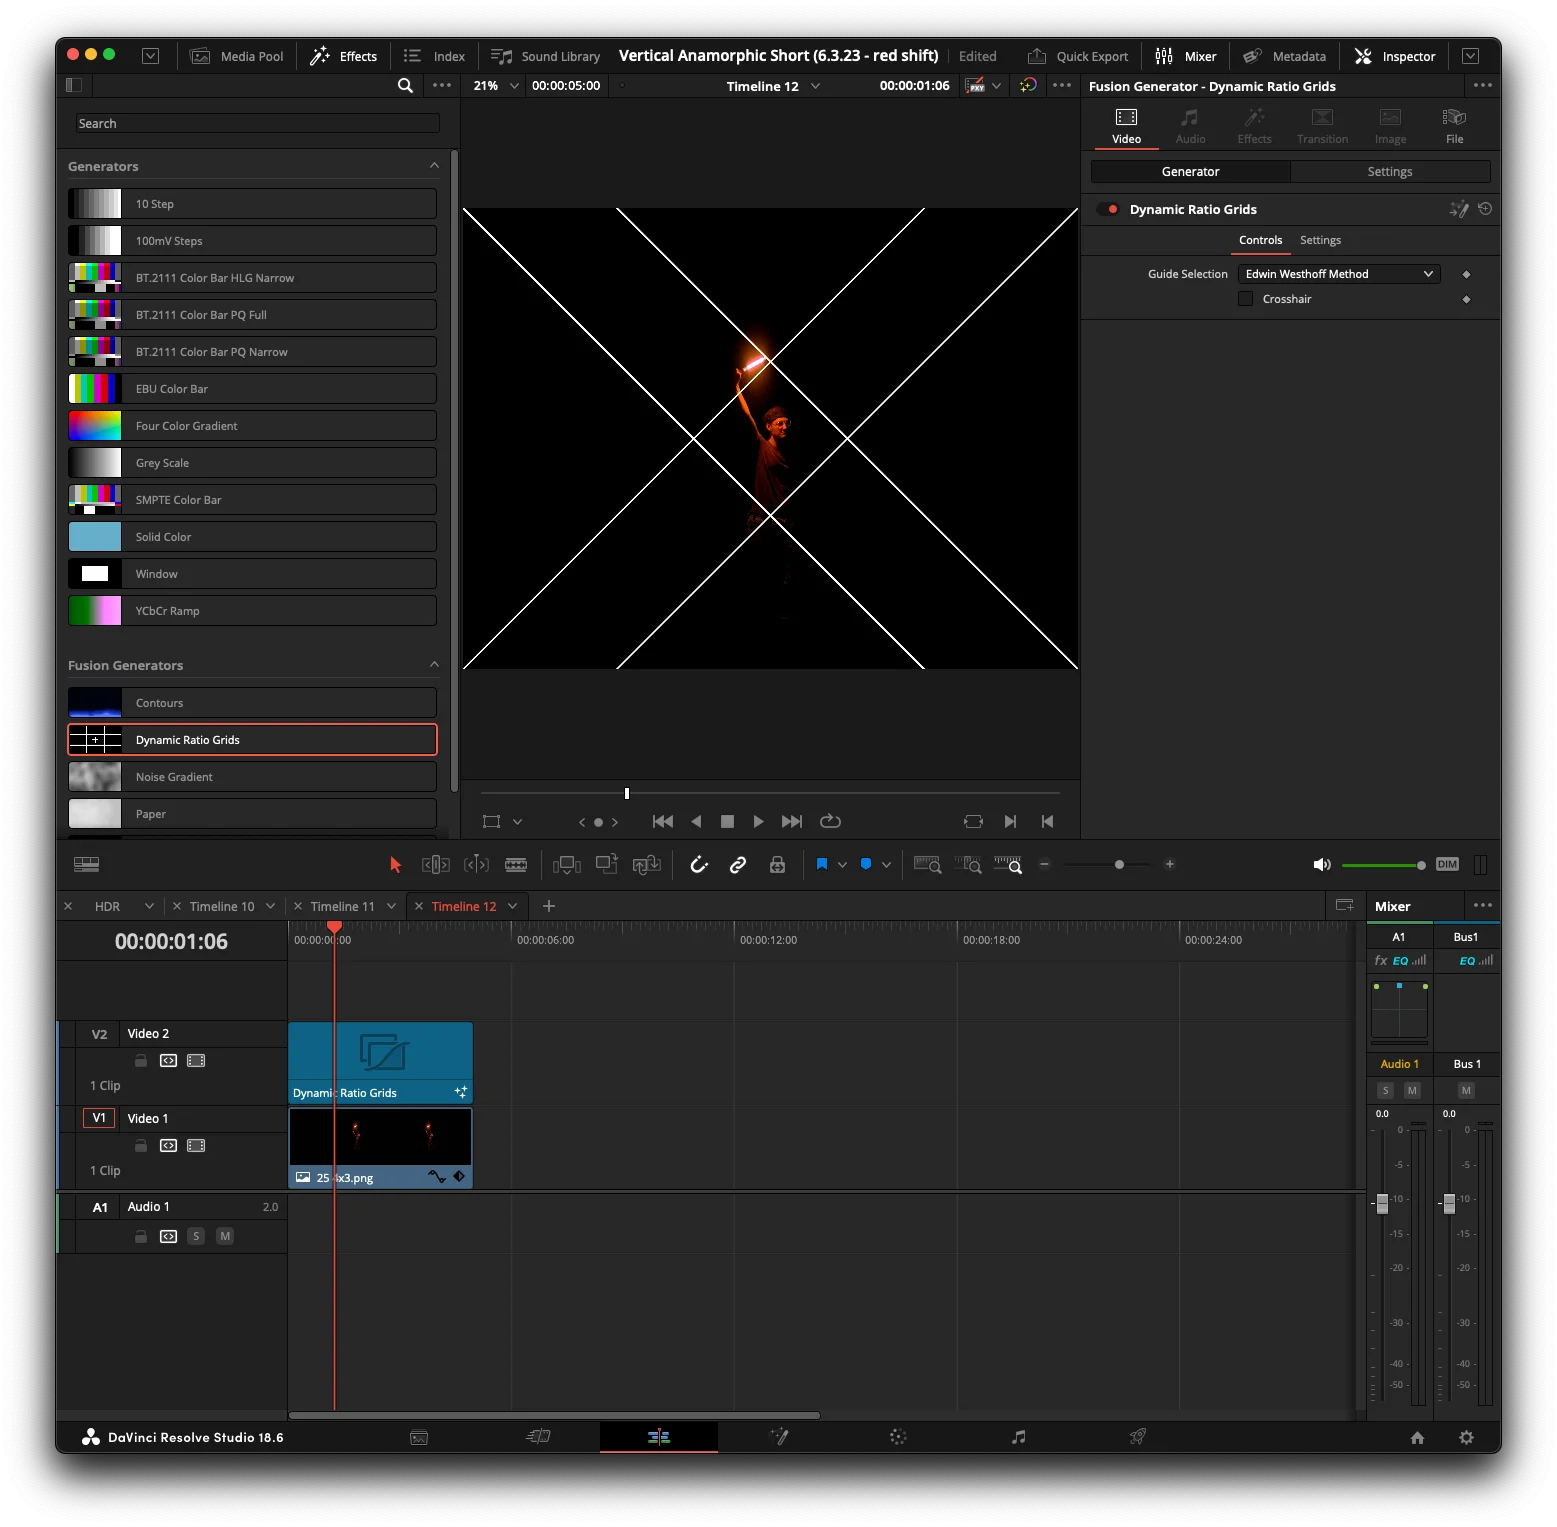Switch to the inspector Settings tab

coord(1390,172)
